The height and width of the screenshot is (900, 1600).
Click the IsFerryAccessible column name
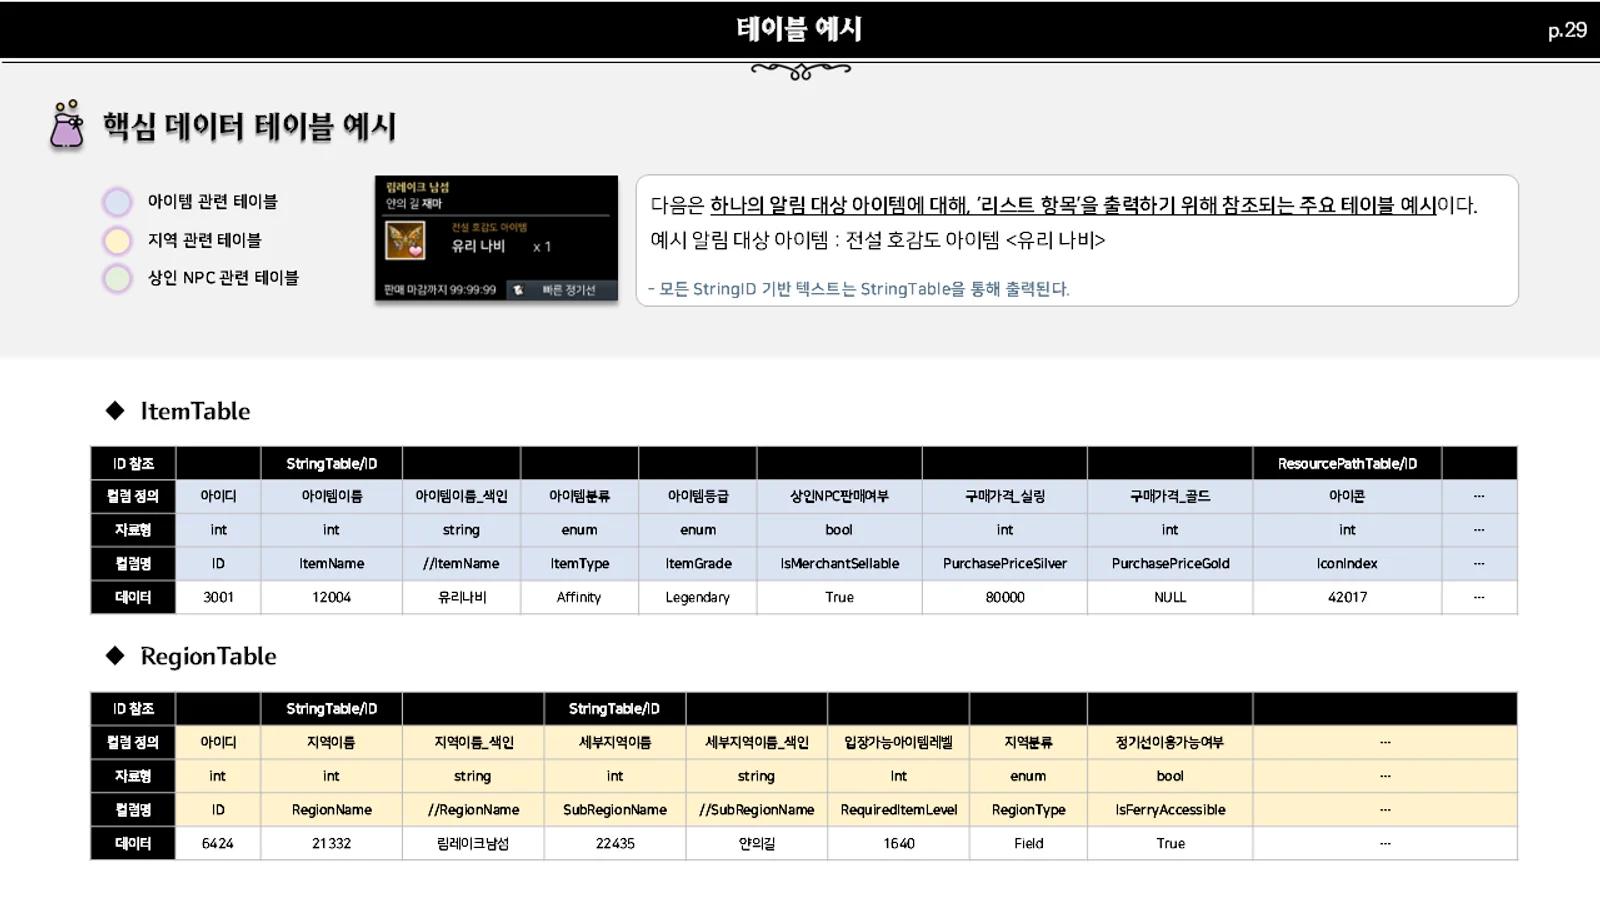(x=1170, y=809)
